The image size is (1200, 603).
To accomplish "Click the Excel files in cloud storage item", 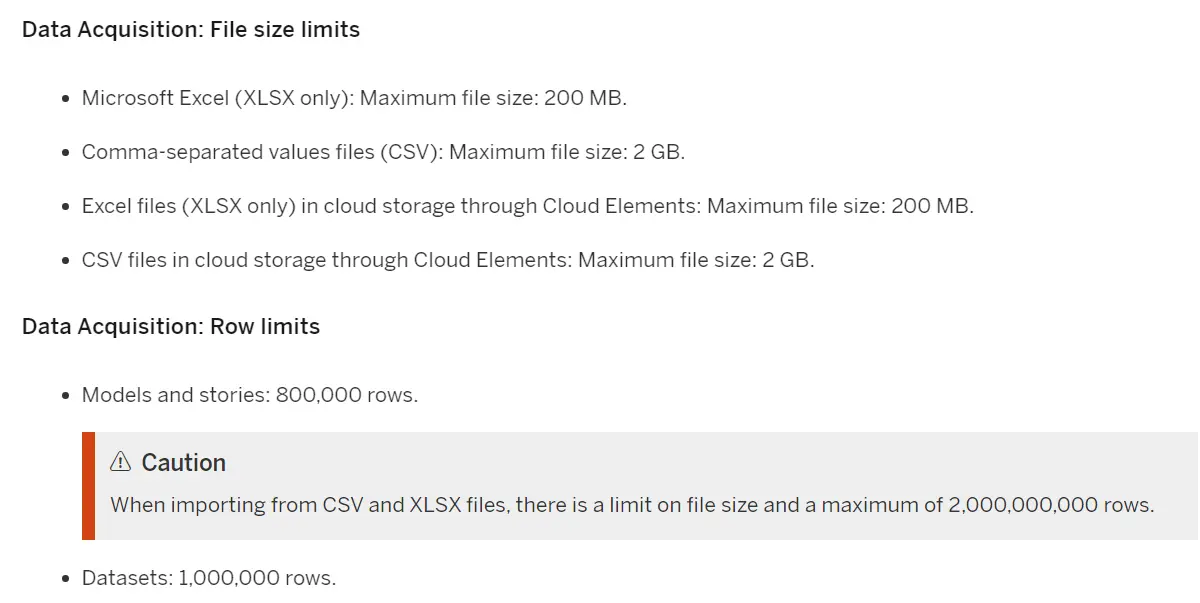I will (x=527, y=206).
